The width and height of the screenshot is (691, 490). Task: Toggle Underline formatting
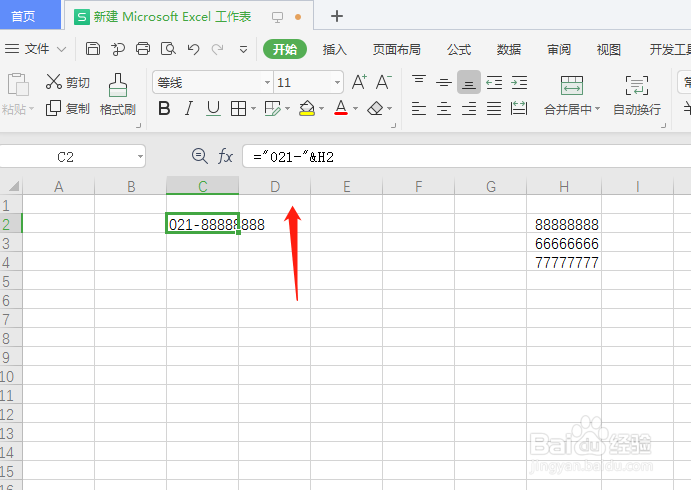(x=213, y=108)
